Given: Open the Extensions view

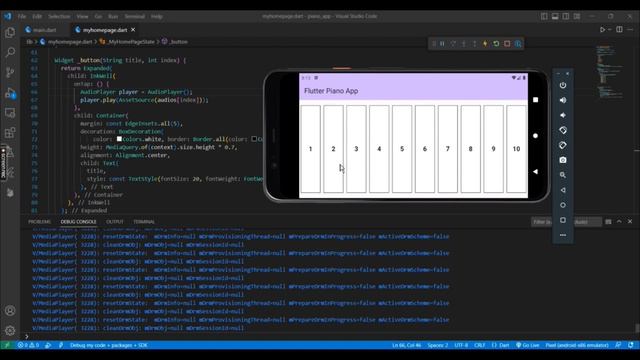Looking at the screenshot, I should pos(10,133).
